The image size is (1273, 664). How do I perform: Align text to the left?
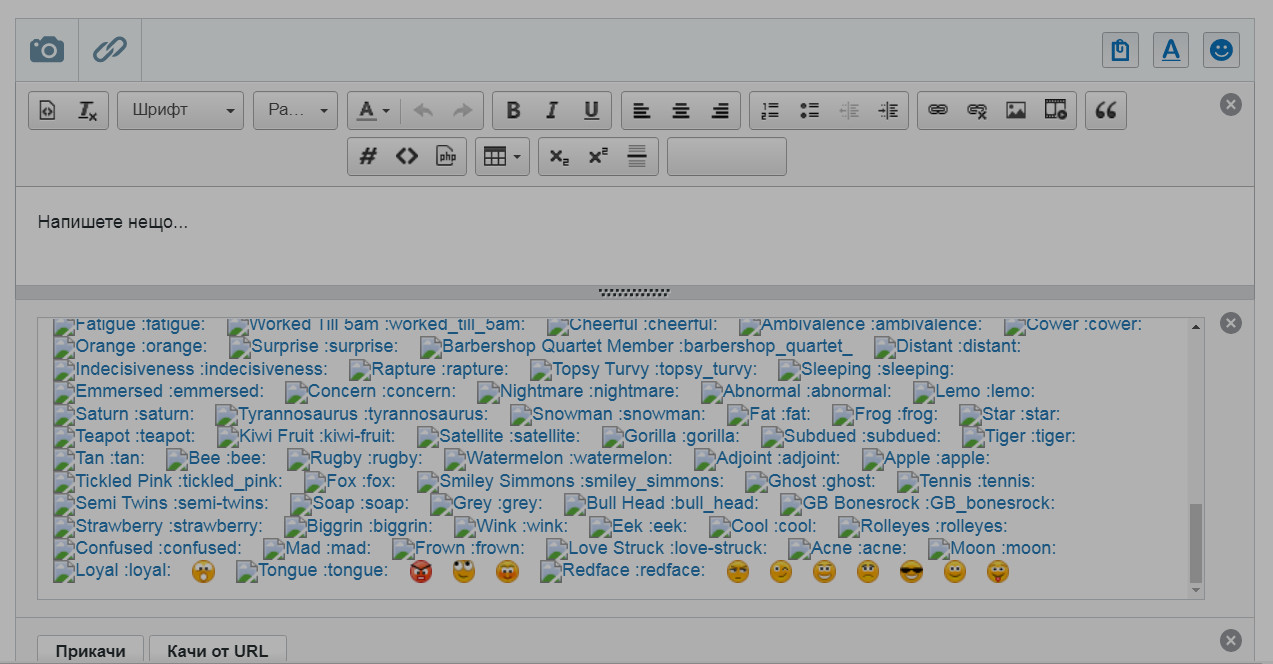point(642,110)
